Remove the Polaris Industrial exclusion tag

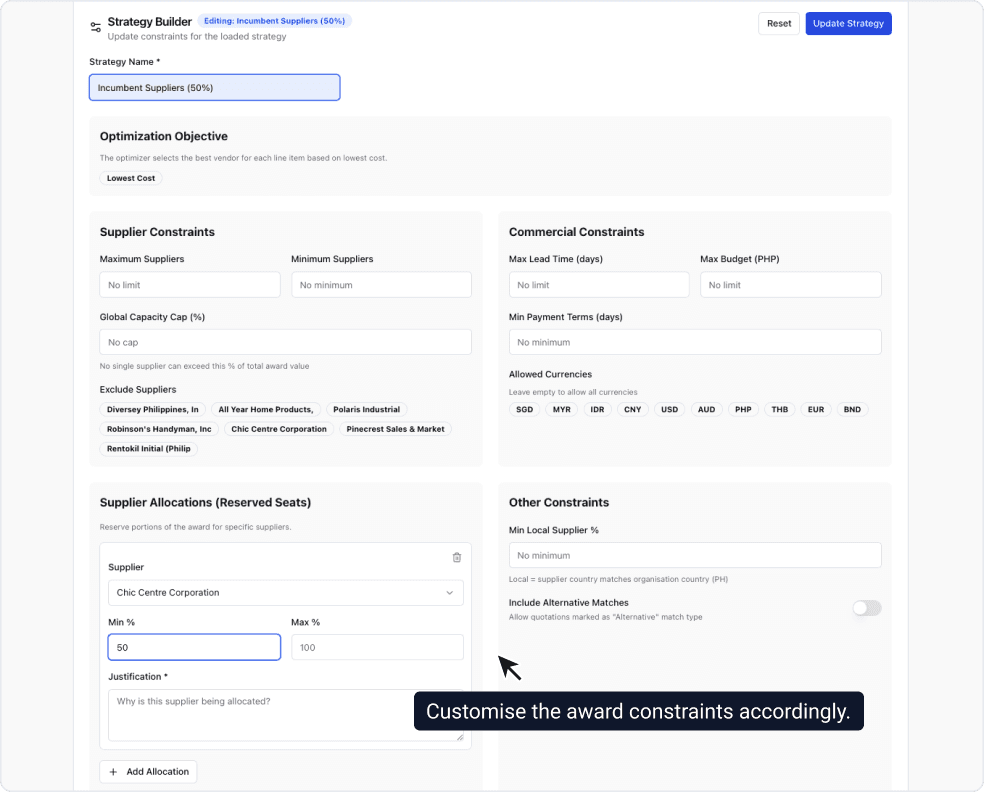366,409
